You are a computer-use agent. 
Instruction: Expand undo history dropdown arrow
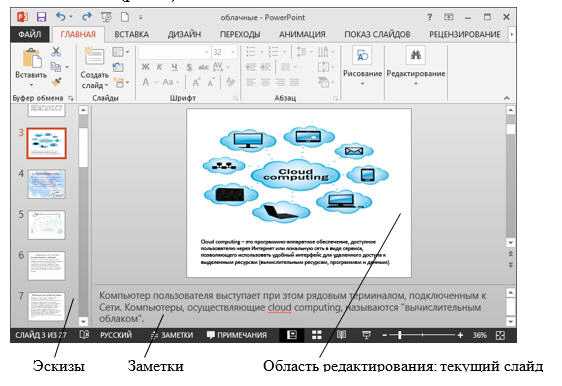point(71,16)
